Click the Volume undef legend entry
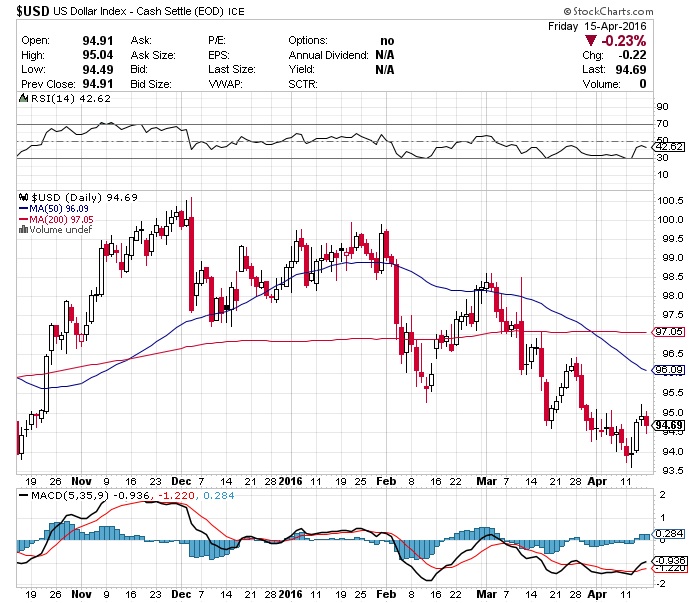Viewport: 700px width, 603px height. pyautogui.click(x=55, y=229)
